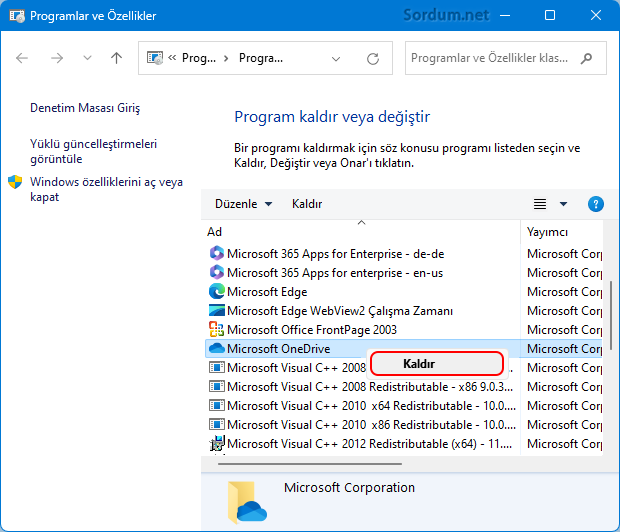Click the Progra... breadcrumb segment
This screenshot has height=532, width=620.
point(261,58)
